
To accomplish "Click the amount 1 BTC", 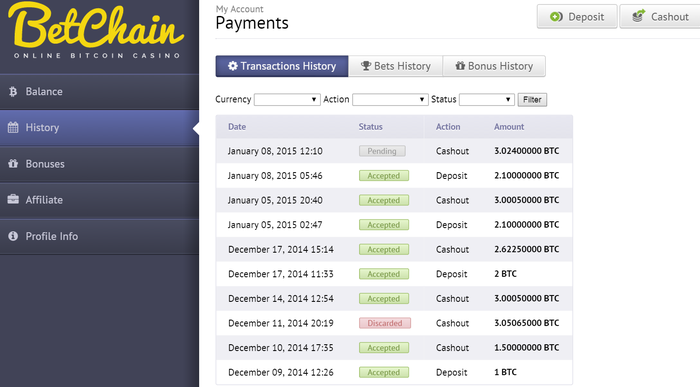I will 505,372.
